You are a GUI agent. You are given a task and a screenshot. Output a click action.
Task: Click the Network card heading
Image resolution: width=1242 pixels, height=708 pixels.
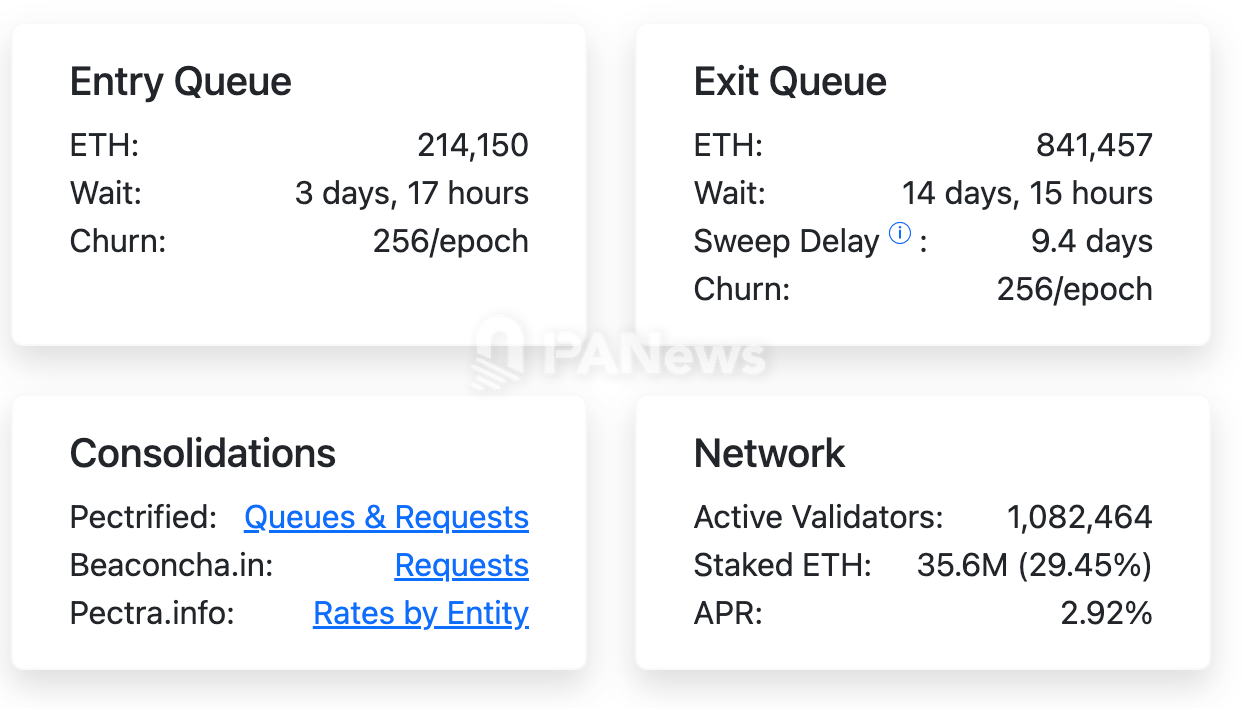769,453
